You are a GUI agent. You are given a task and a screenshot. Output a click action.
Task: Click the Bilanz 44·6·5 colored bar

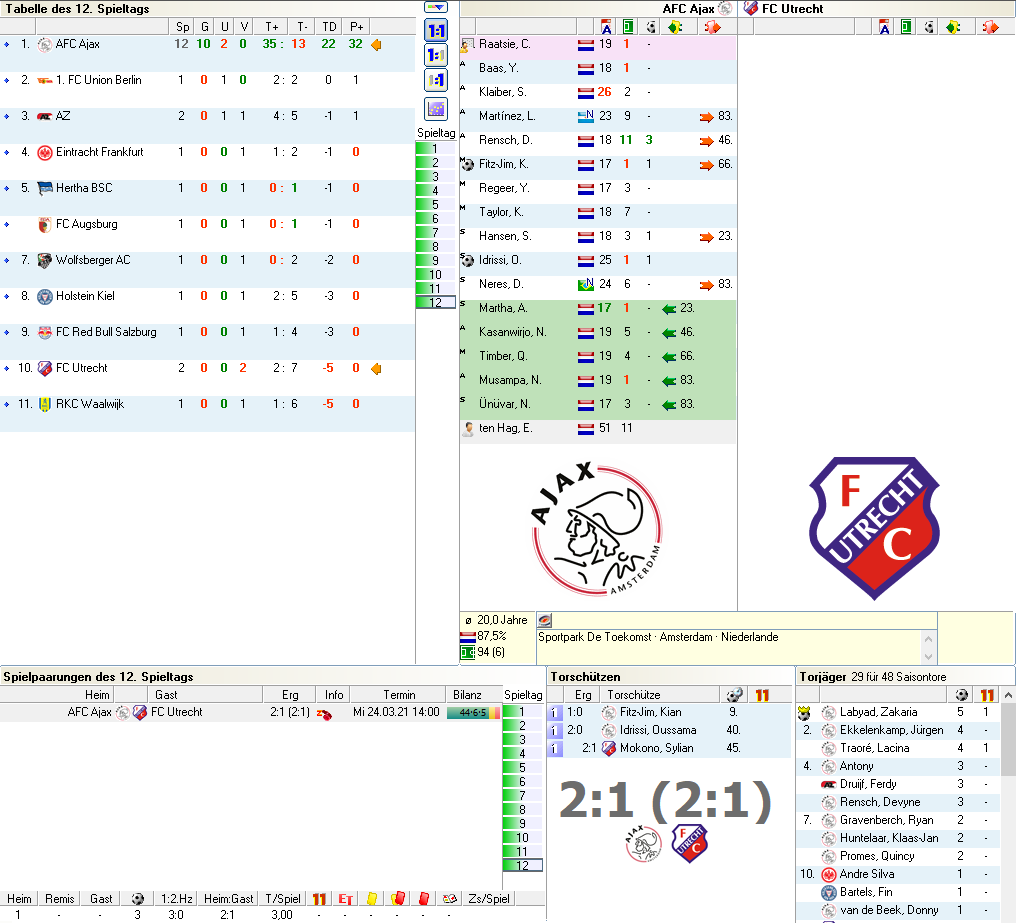(473, 713)
